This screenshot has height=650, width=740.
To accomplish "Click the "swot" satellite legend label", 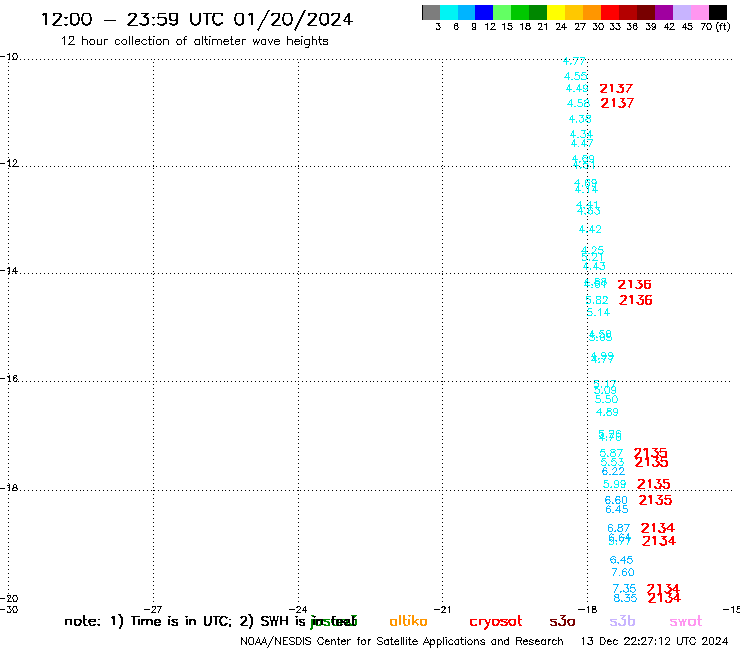I will (686, 621).
